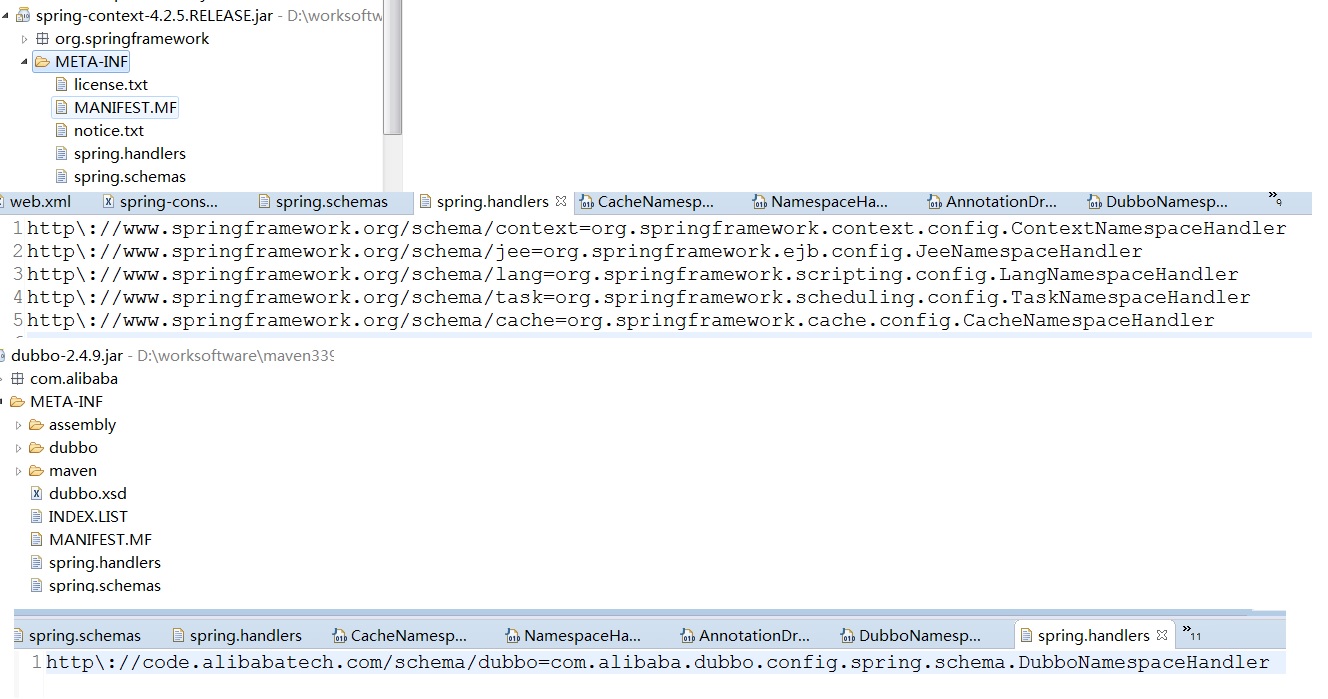
Task: Click line 5 CacheNamespaceHandler entry
Action: (620, 320)
